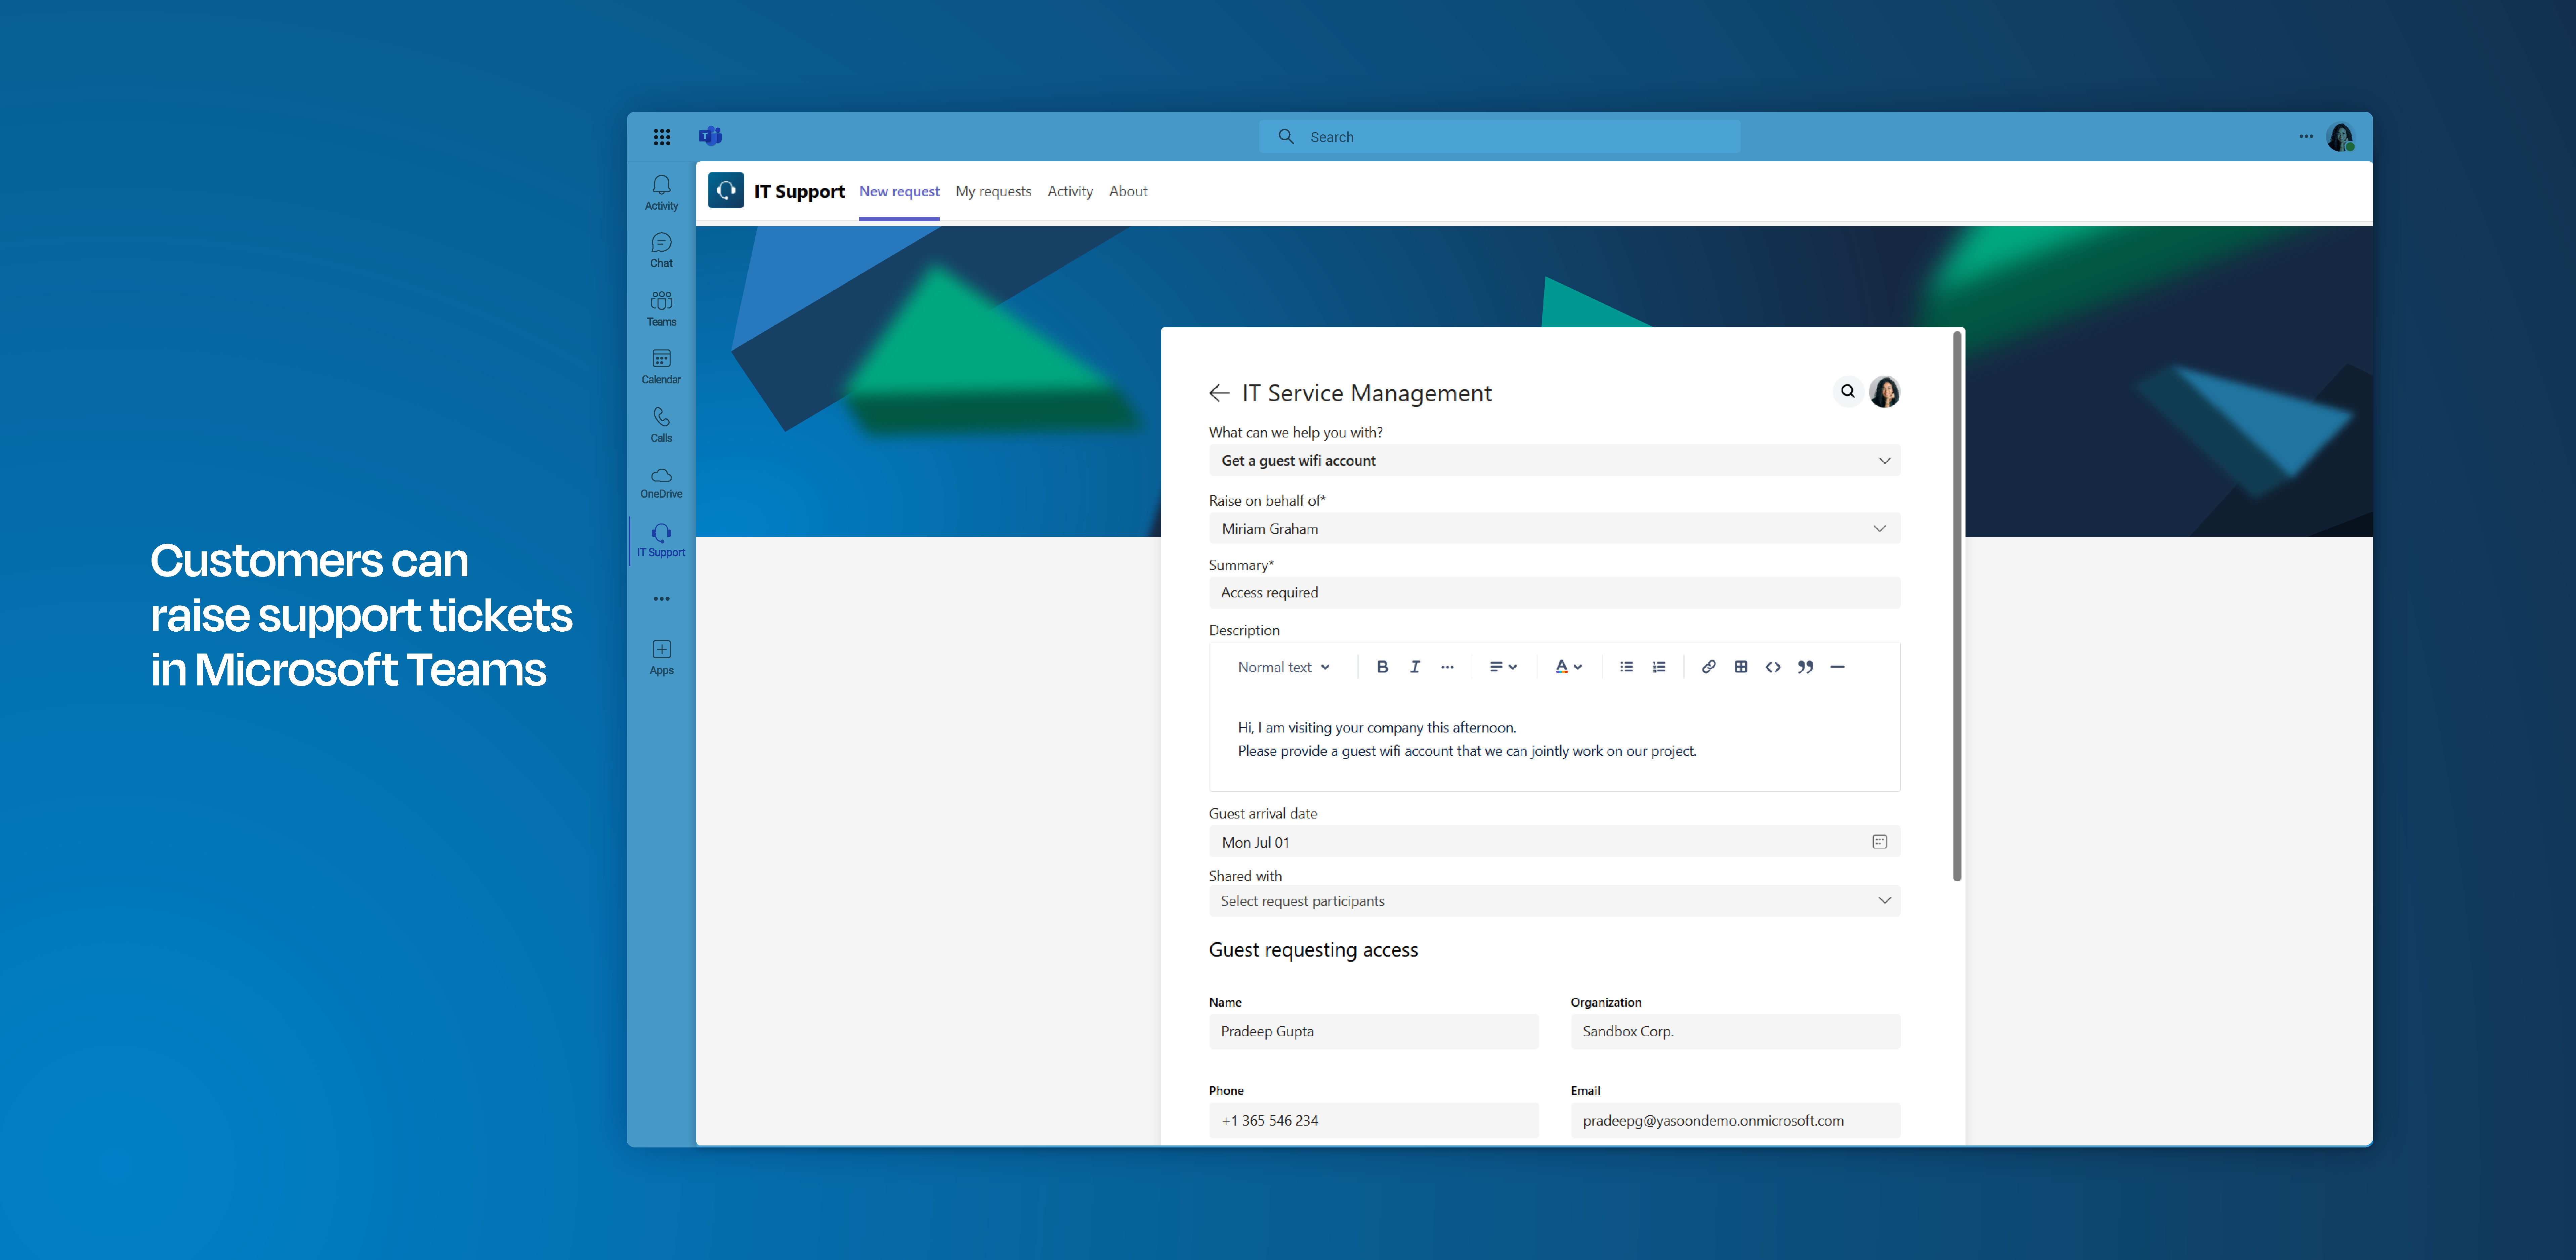Screen dimensions: 2576x1260
Task: Expand Select request participants dropdown
Action: (1884, 901)
